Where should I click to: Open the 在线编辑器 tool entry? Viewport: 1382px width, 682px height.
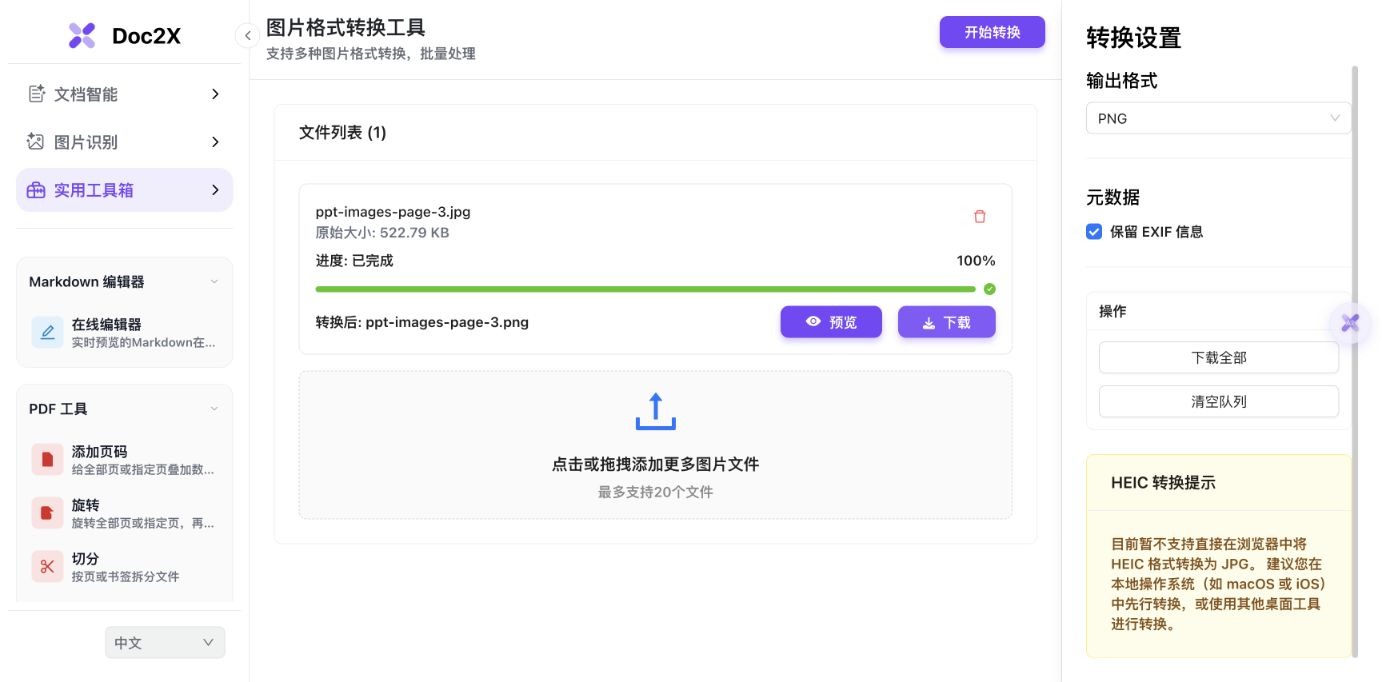click(124, 332)
